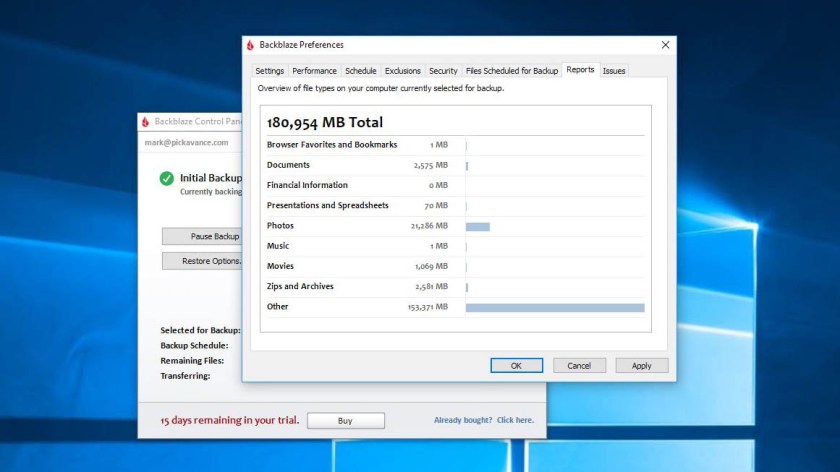Click the Other category size bar

555,308
